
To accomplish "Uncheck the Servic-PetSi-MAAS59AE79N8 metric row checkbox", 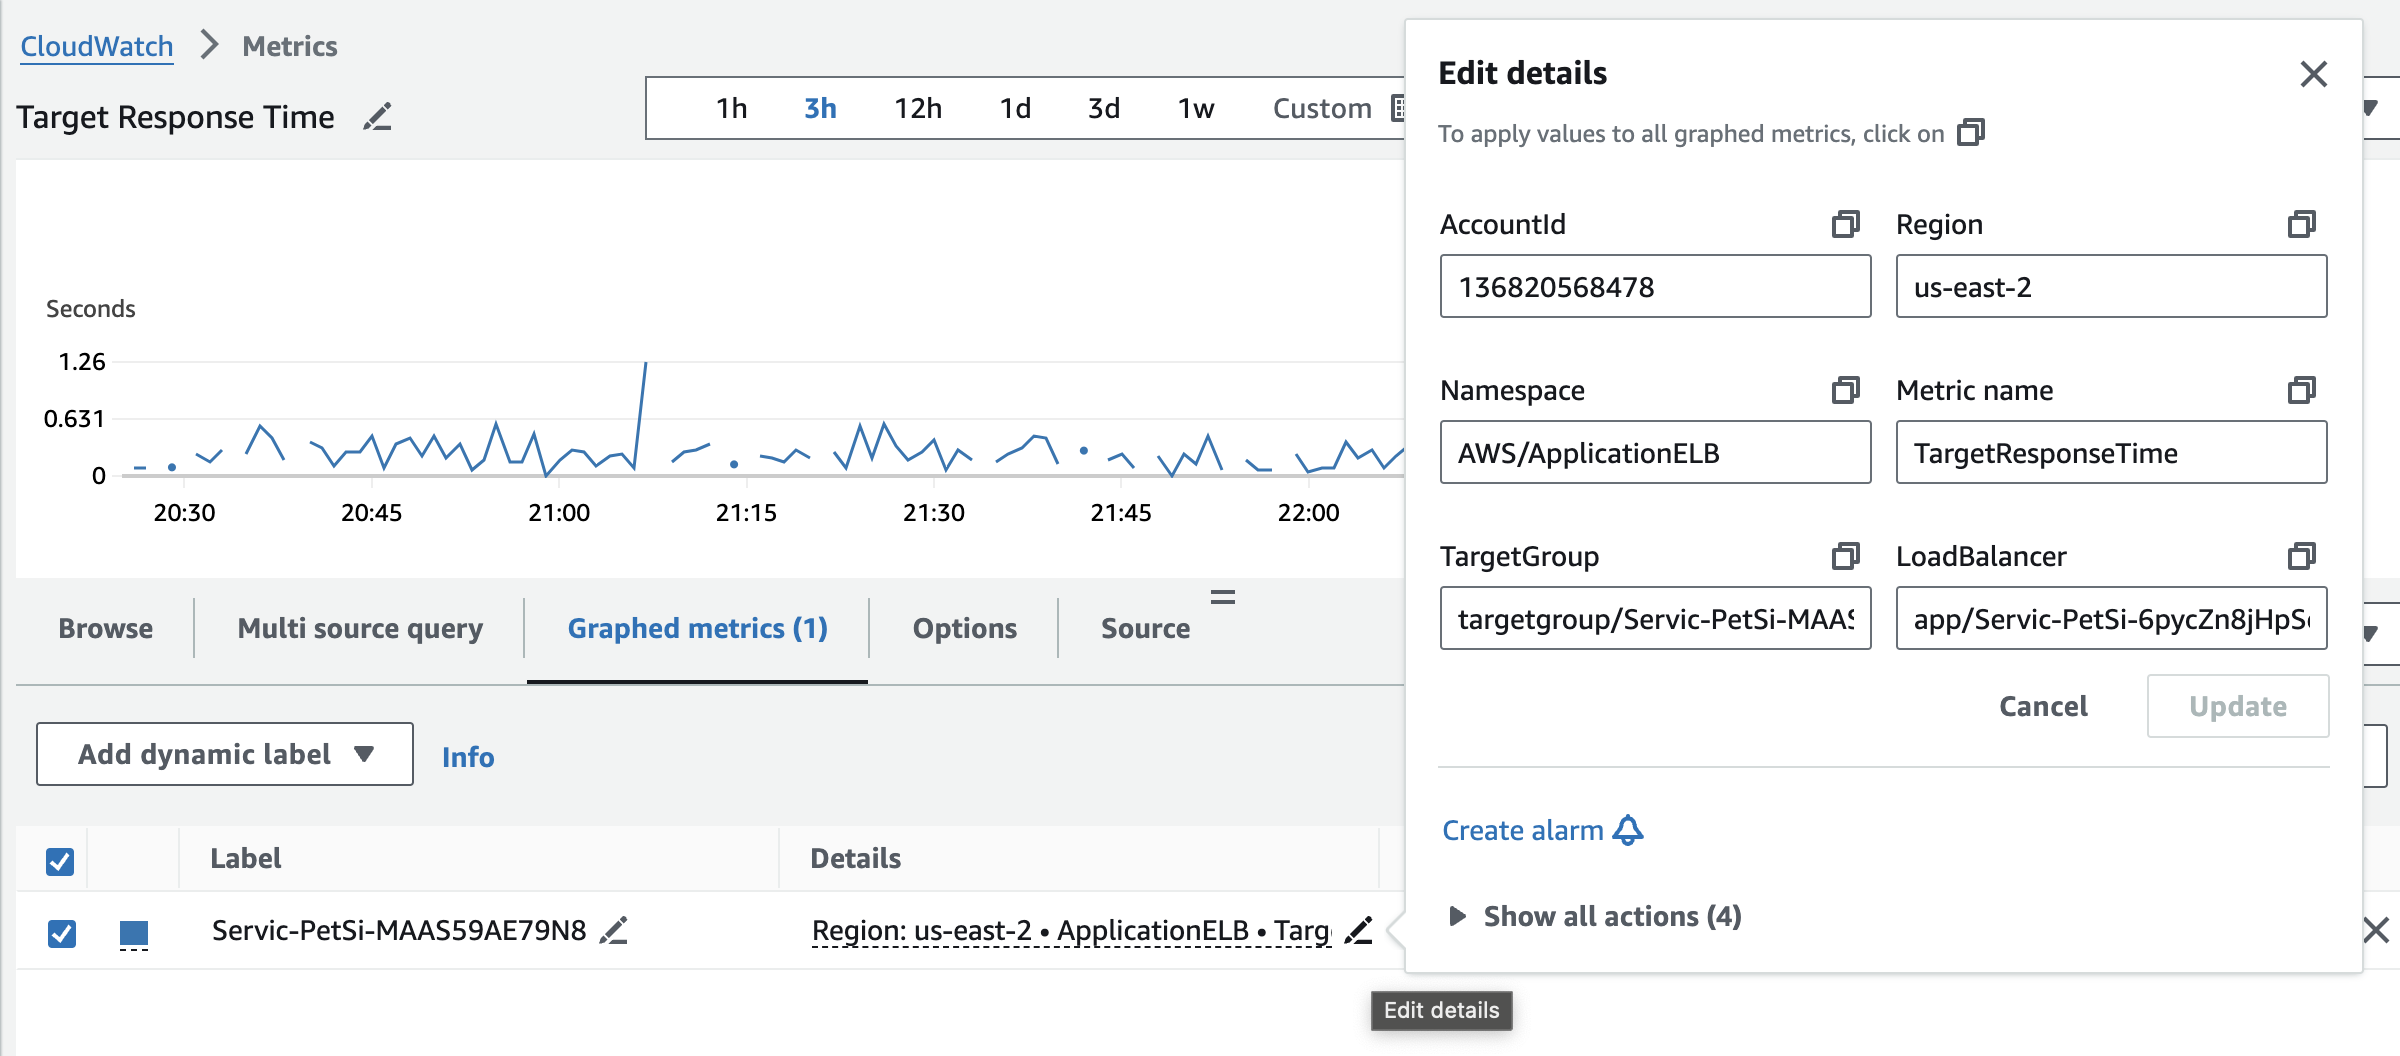I will click(x=62, y=933).
